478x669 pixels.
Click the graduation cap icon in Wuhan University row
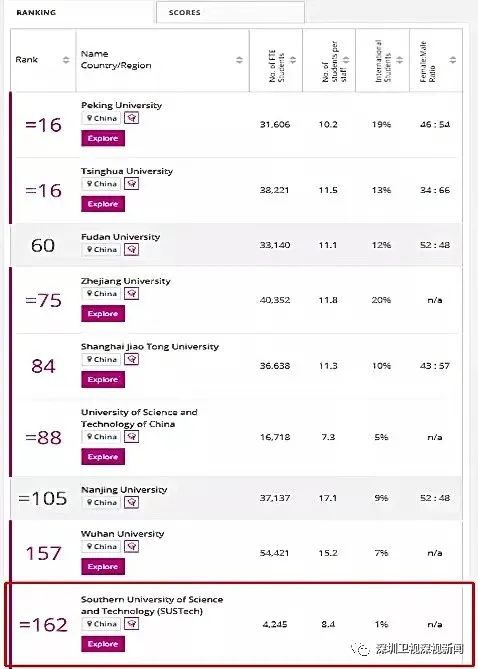tap(131, 546)
